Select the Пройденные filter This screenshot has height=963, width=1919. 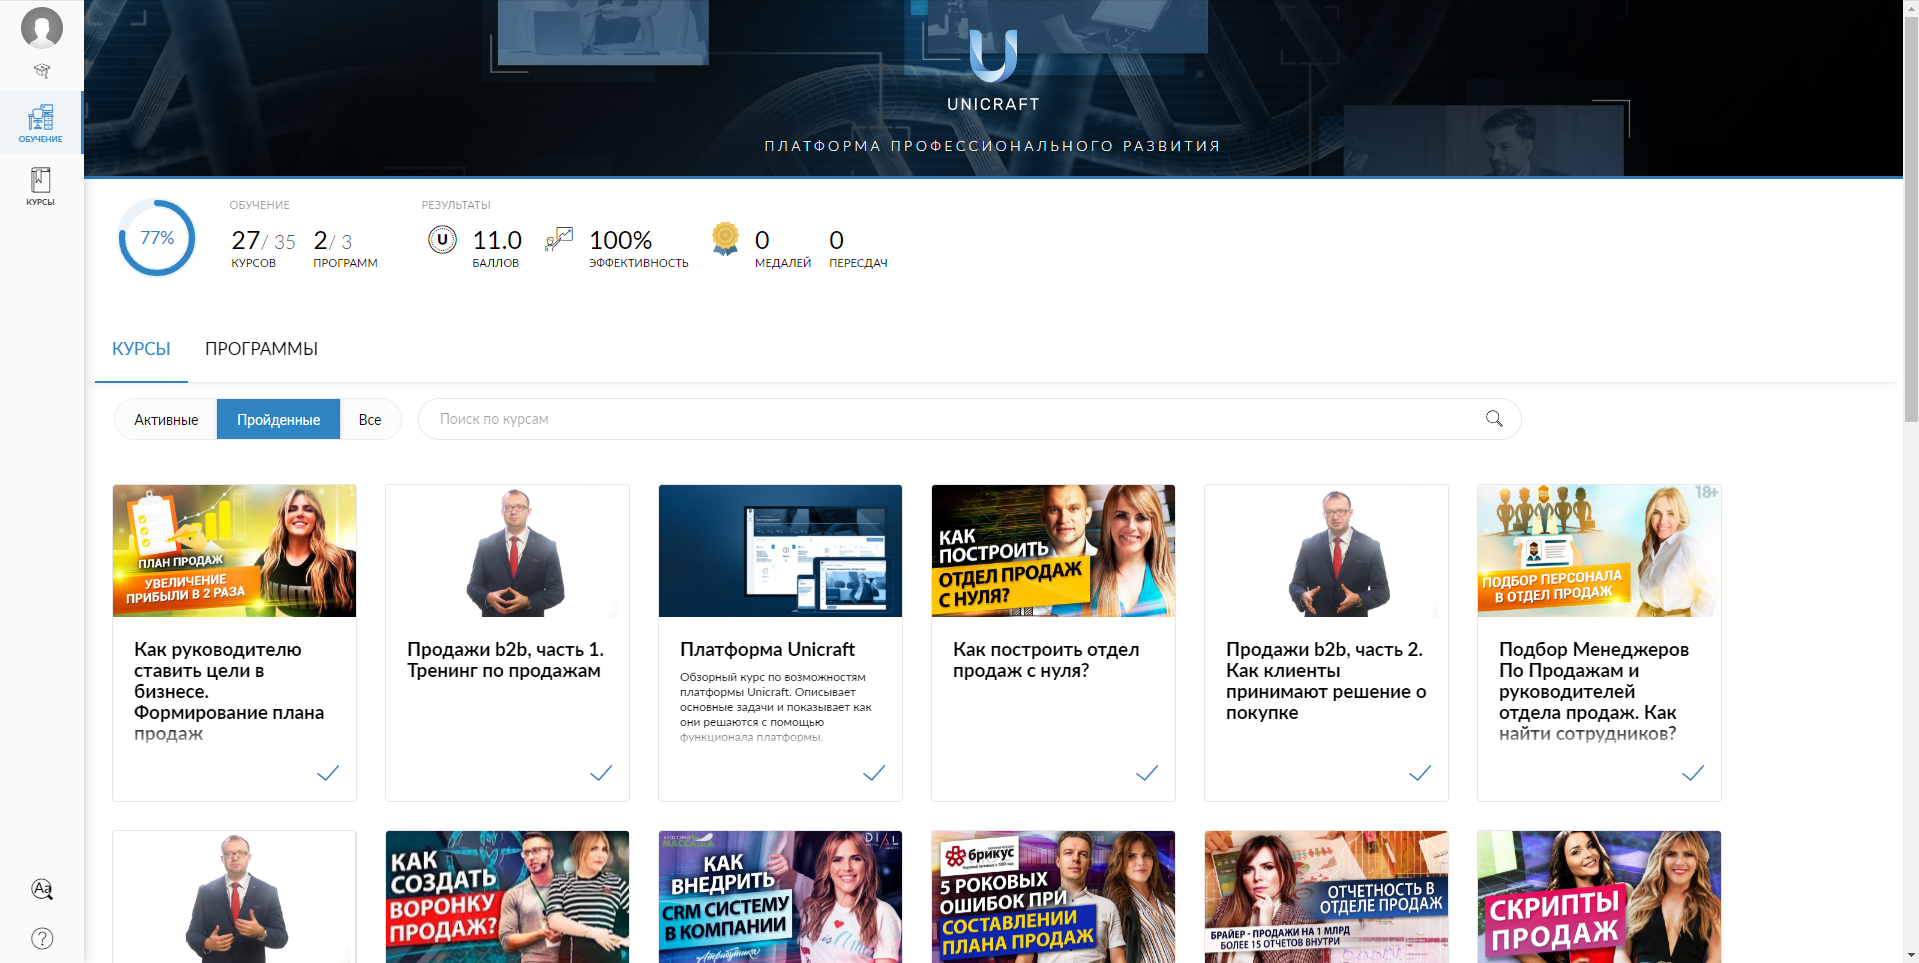[278, 420]
